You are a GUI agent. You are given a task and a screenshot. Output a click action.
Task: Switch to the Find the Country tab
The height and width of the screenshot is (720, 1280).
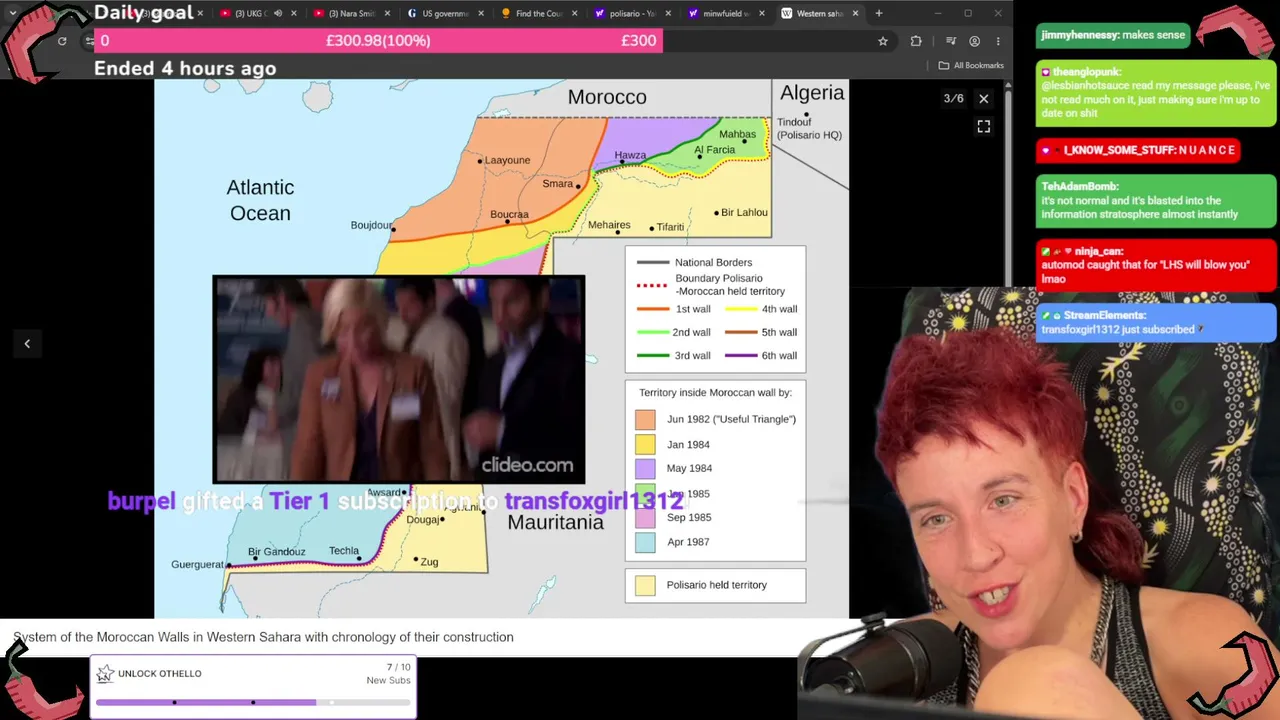[539, 13]
